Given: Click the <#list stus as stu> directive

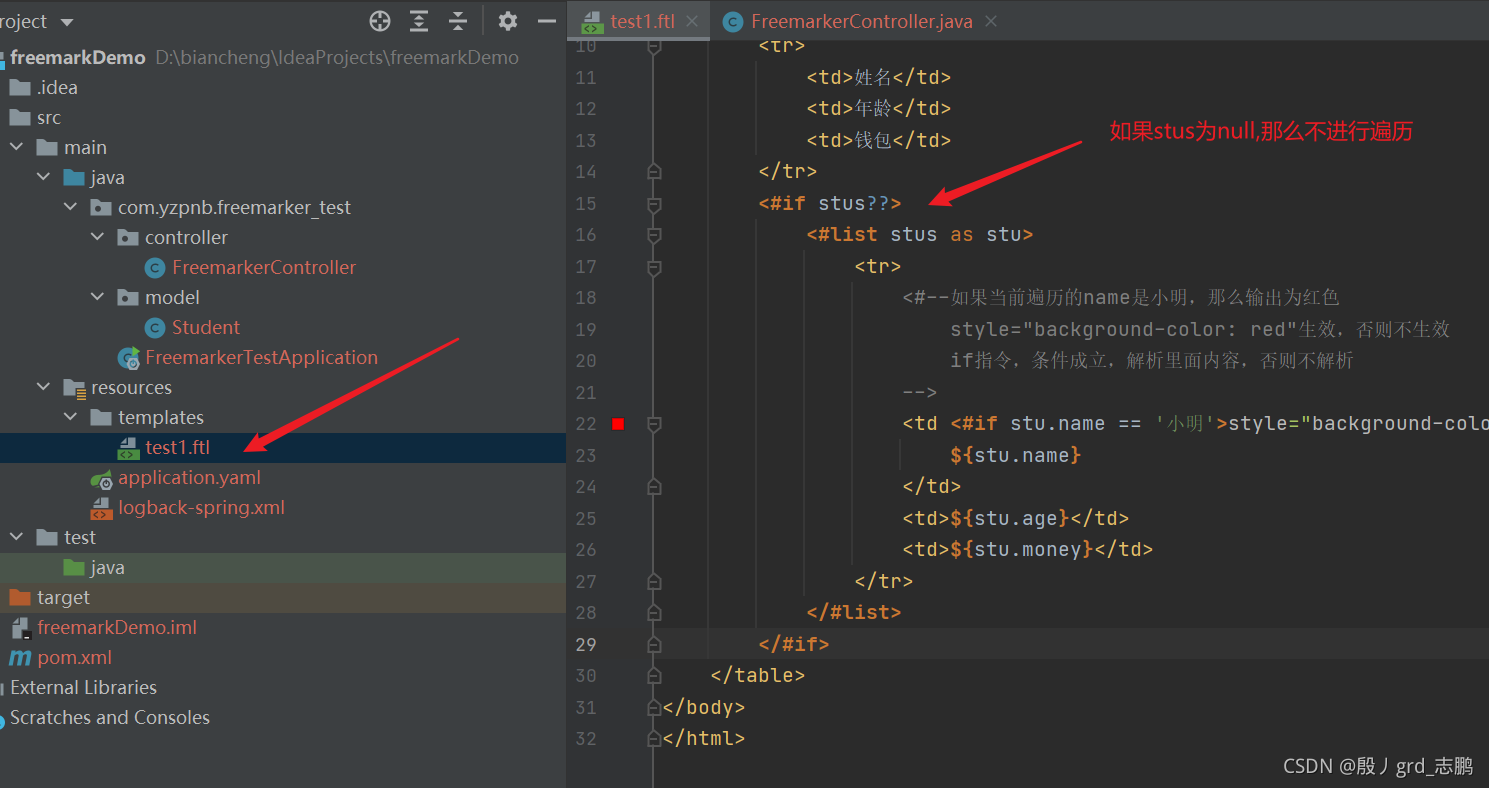Looking at the screenshot, I should [920, 235].
